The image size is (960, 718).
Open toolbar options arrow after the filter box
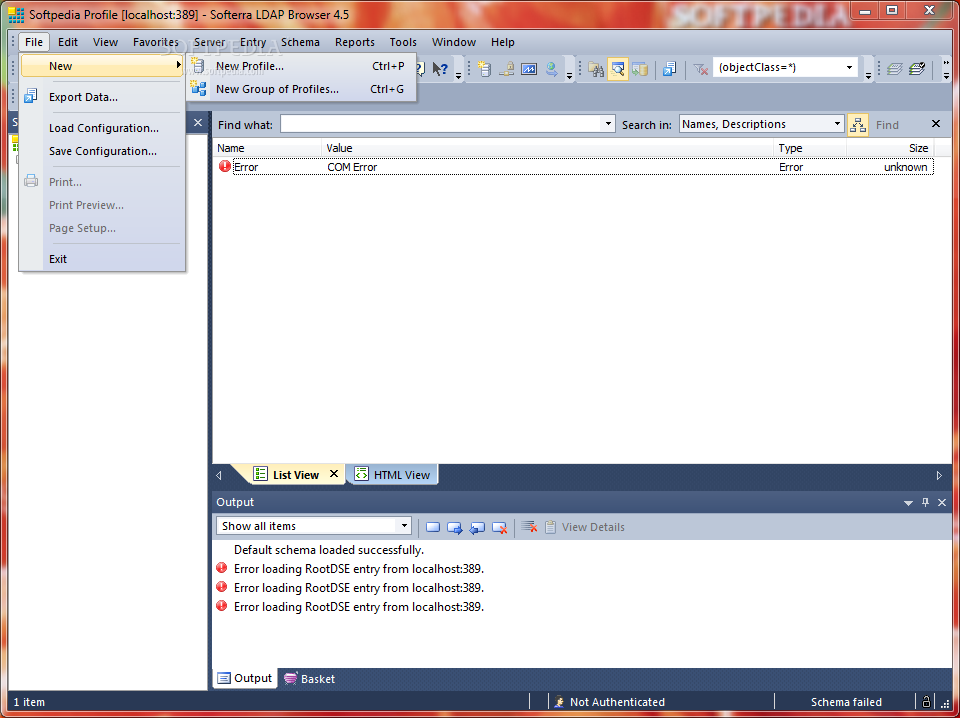pyautogui.click(x=868, y=75)
